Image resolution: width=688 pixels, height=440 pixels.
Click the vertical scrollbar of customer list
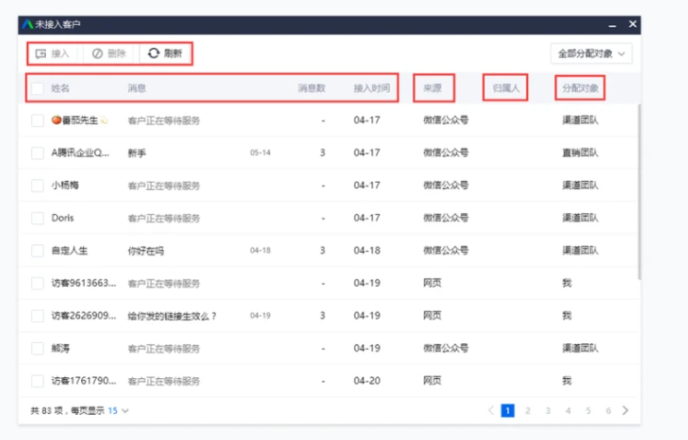point(639,192)
